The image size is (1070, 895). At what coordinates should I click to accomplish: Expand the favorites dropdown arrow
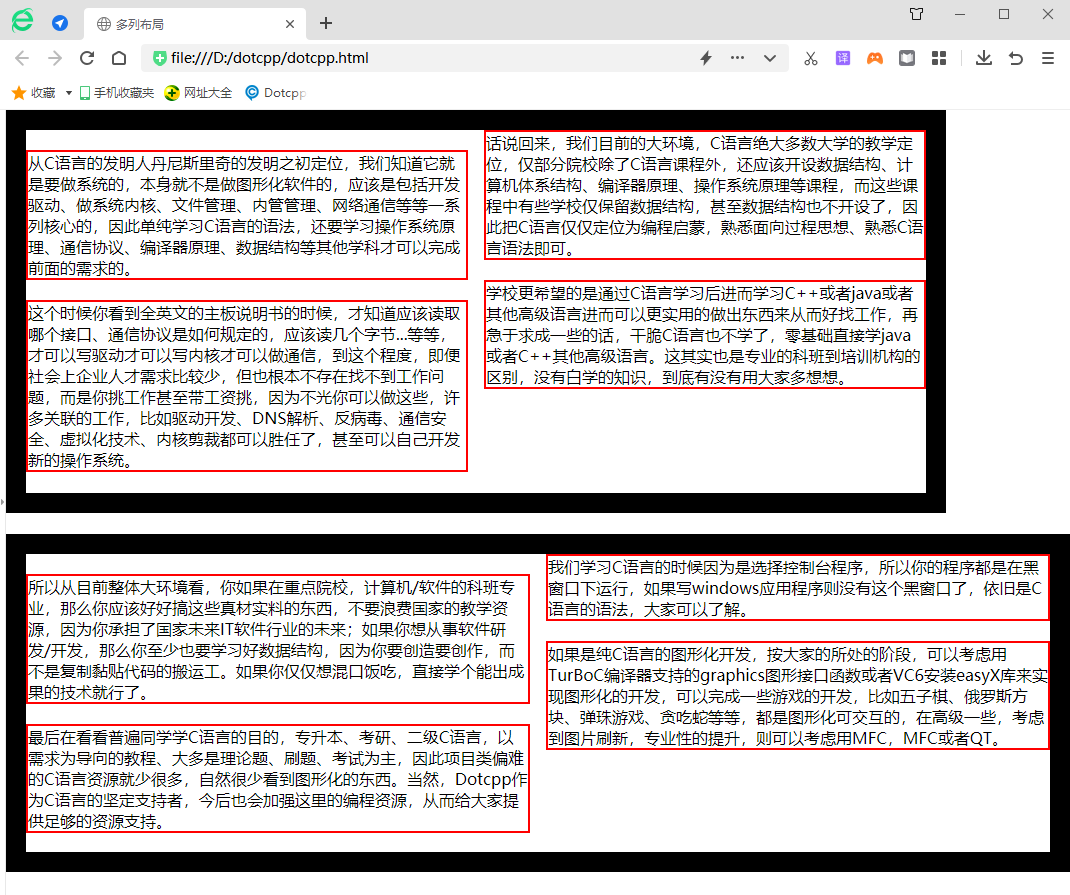(69, 93)
